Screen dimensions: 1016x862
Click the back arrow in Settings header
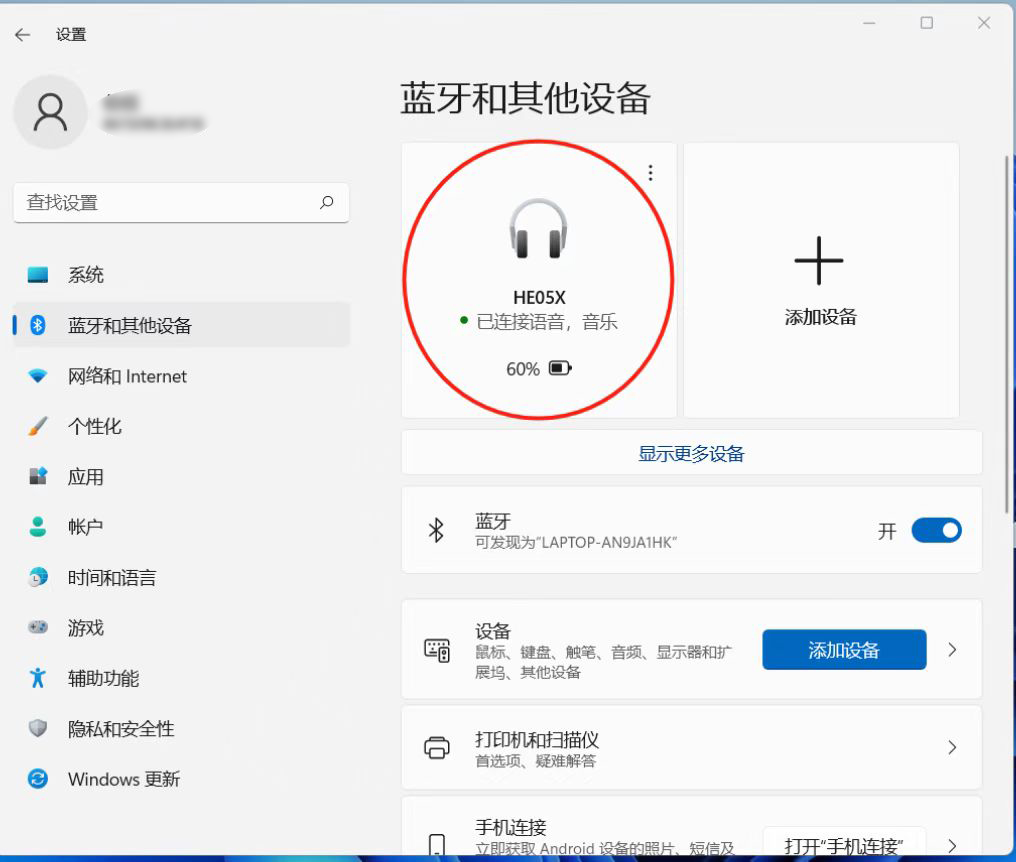[x=22, y=35]
